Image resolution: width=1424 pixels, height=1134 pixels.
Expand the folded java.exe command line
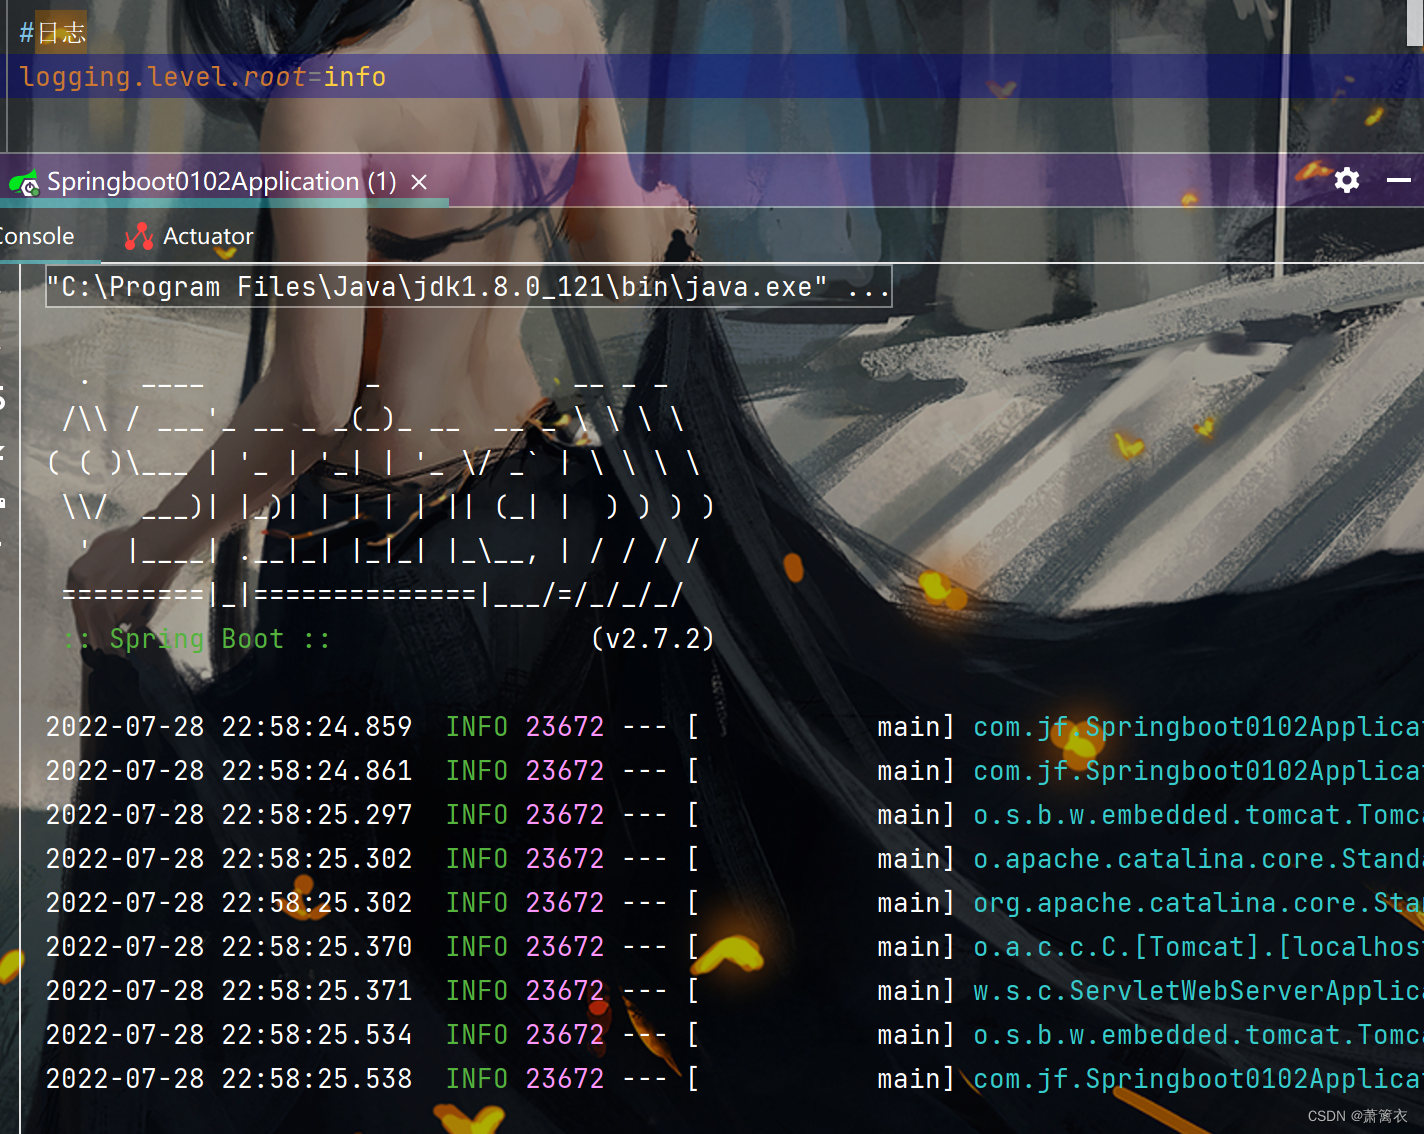[468, 287]
